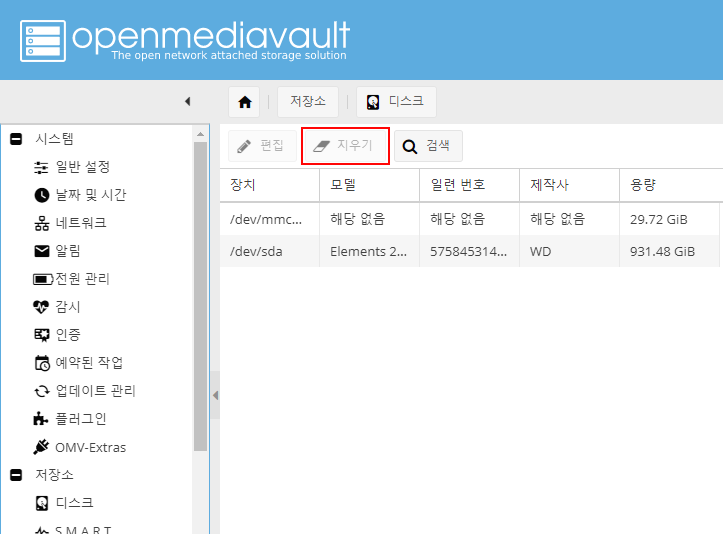Select the /dev/sda device row

click(471, 251)
